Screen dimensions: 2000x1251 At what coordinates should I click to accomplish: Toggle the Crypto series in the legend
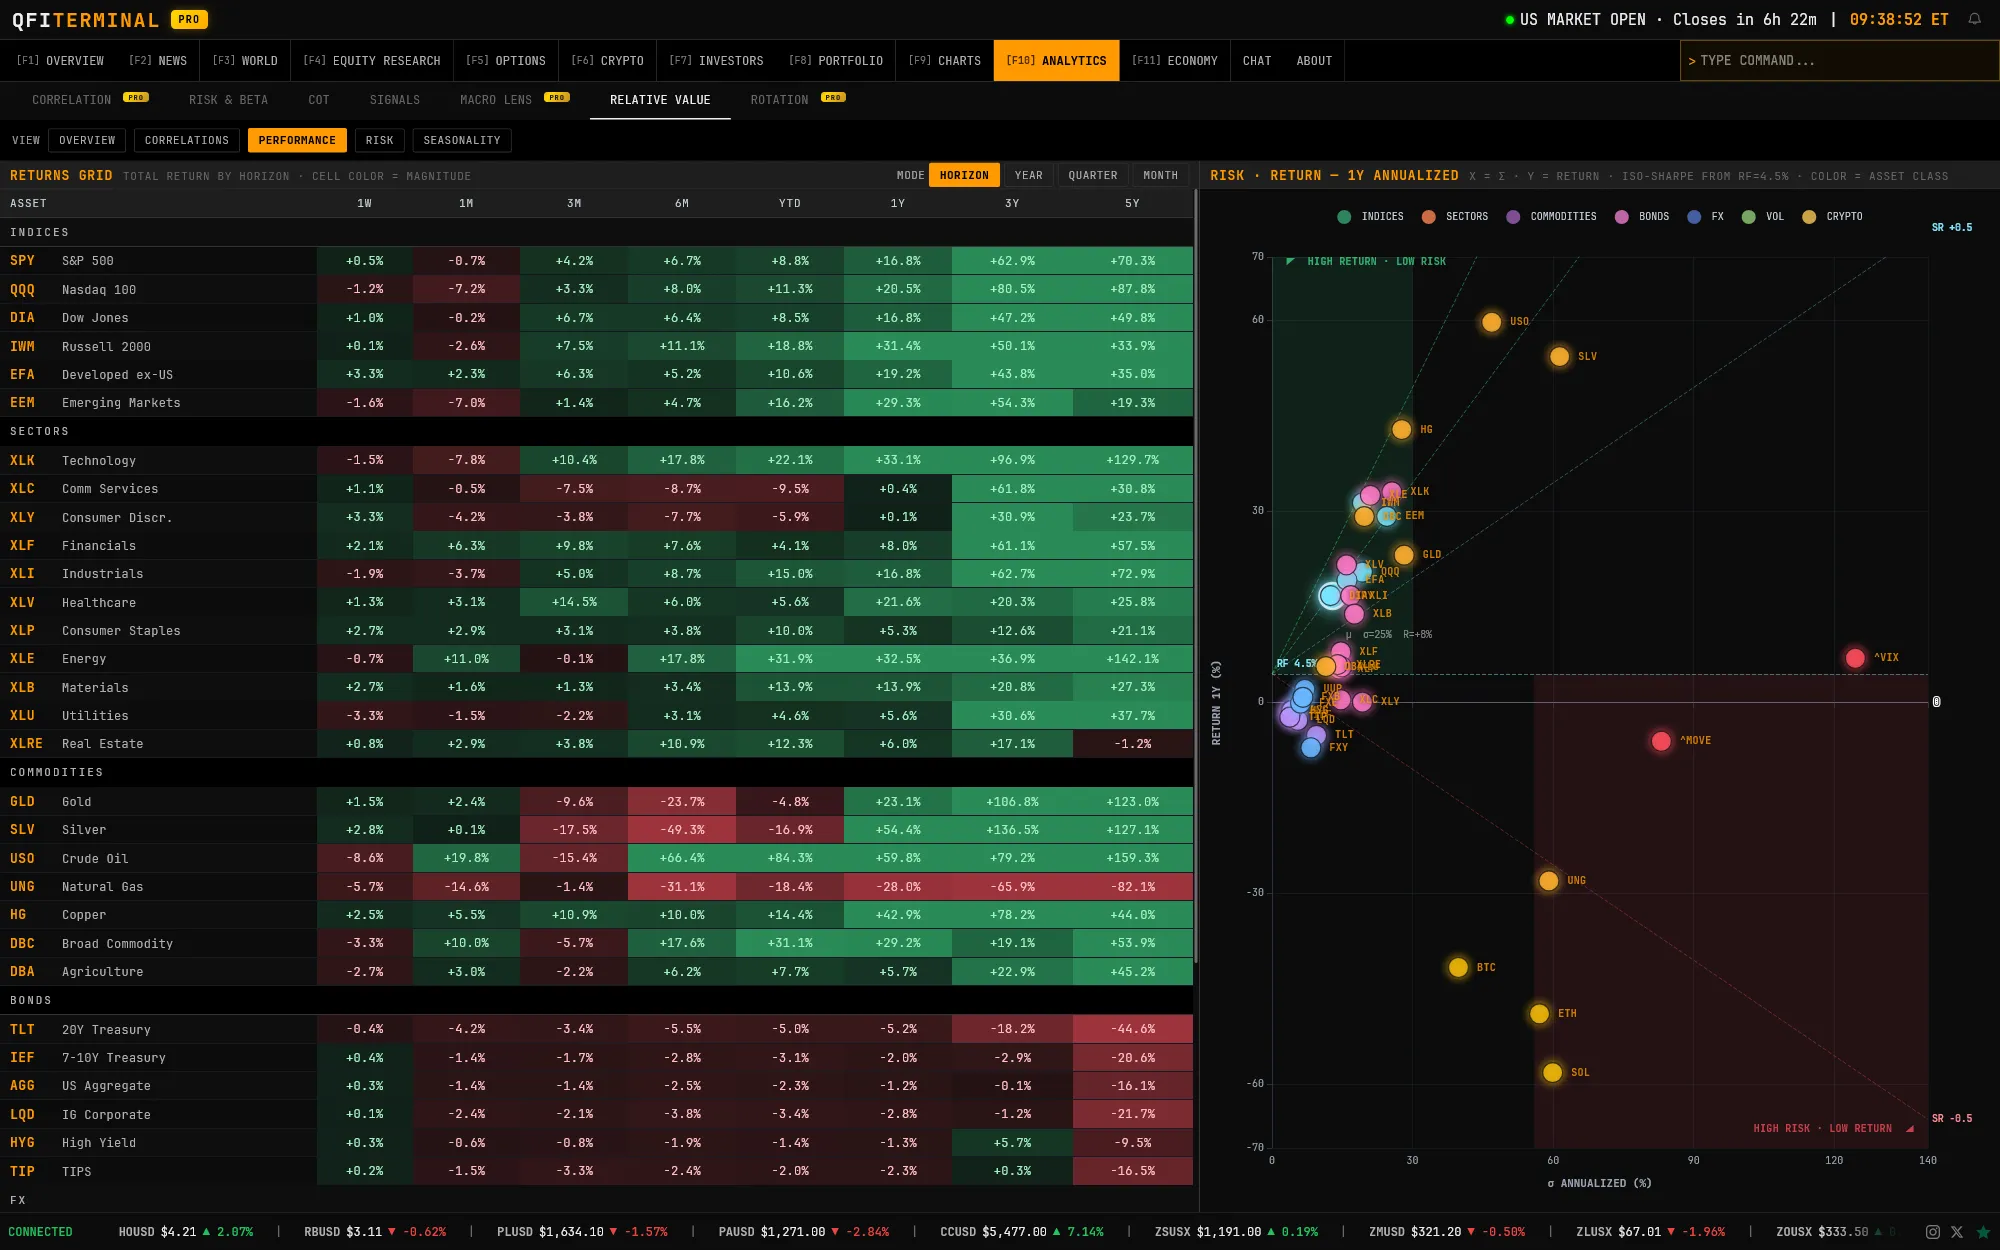[1832, 217]
